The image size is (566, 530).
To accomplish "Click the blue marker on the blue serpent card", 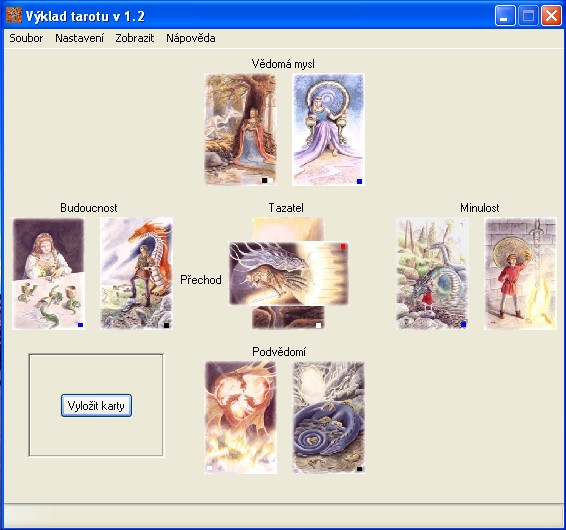I will (463, 325).
